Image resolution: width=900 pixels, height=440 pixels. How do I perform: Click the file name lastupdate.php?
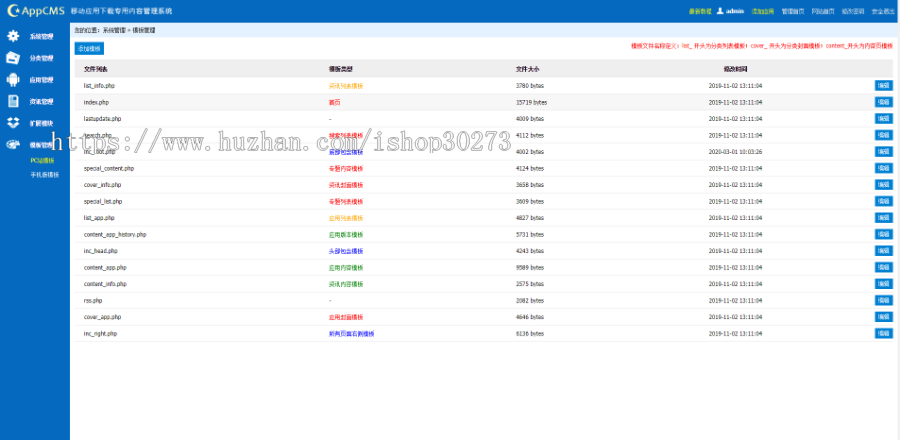click(x=102, y=119)
